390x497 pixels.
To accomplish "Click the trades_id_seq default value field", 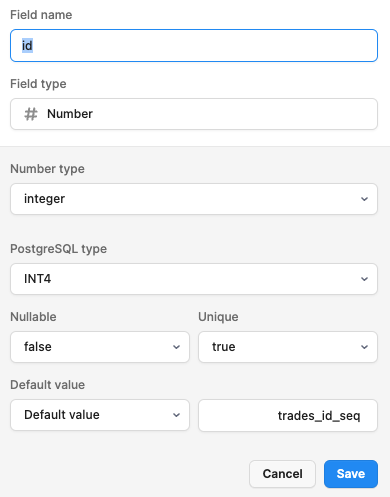I will tap(288, 415).
